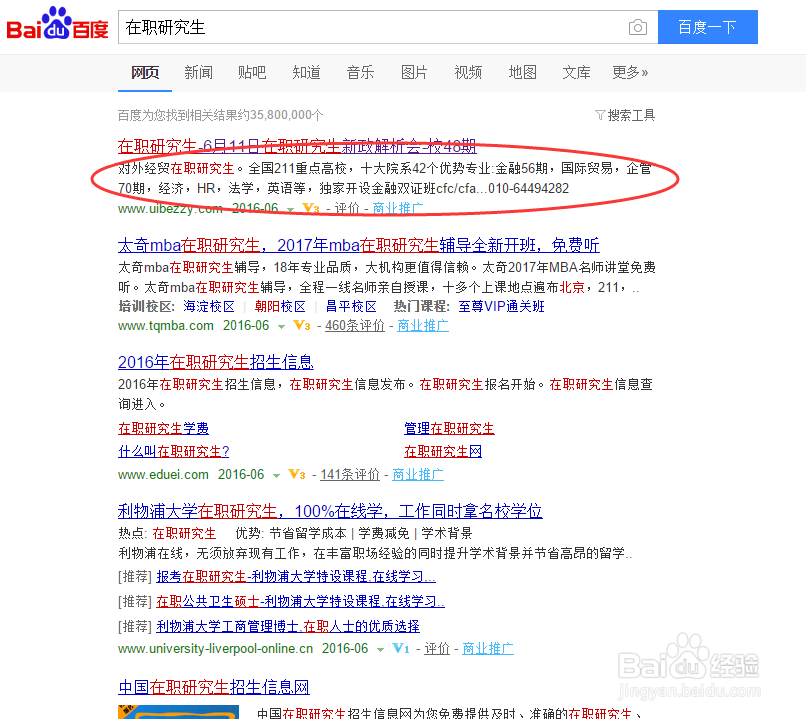This screenshot has height=719, width=806.
Task: Open 至尊VIP通关班 course link
Action: coord(502,307)
